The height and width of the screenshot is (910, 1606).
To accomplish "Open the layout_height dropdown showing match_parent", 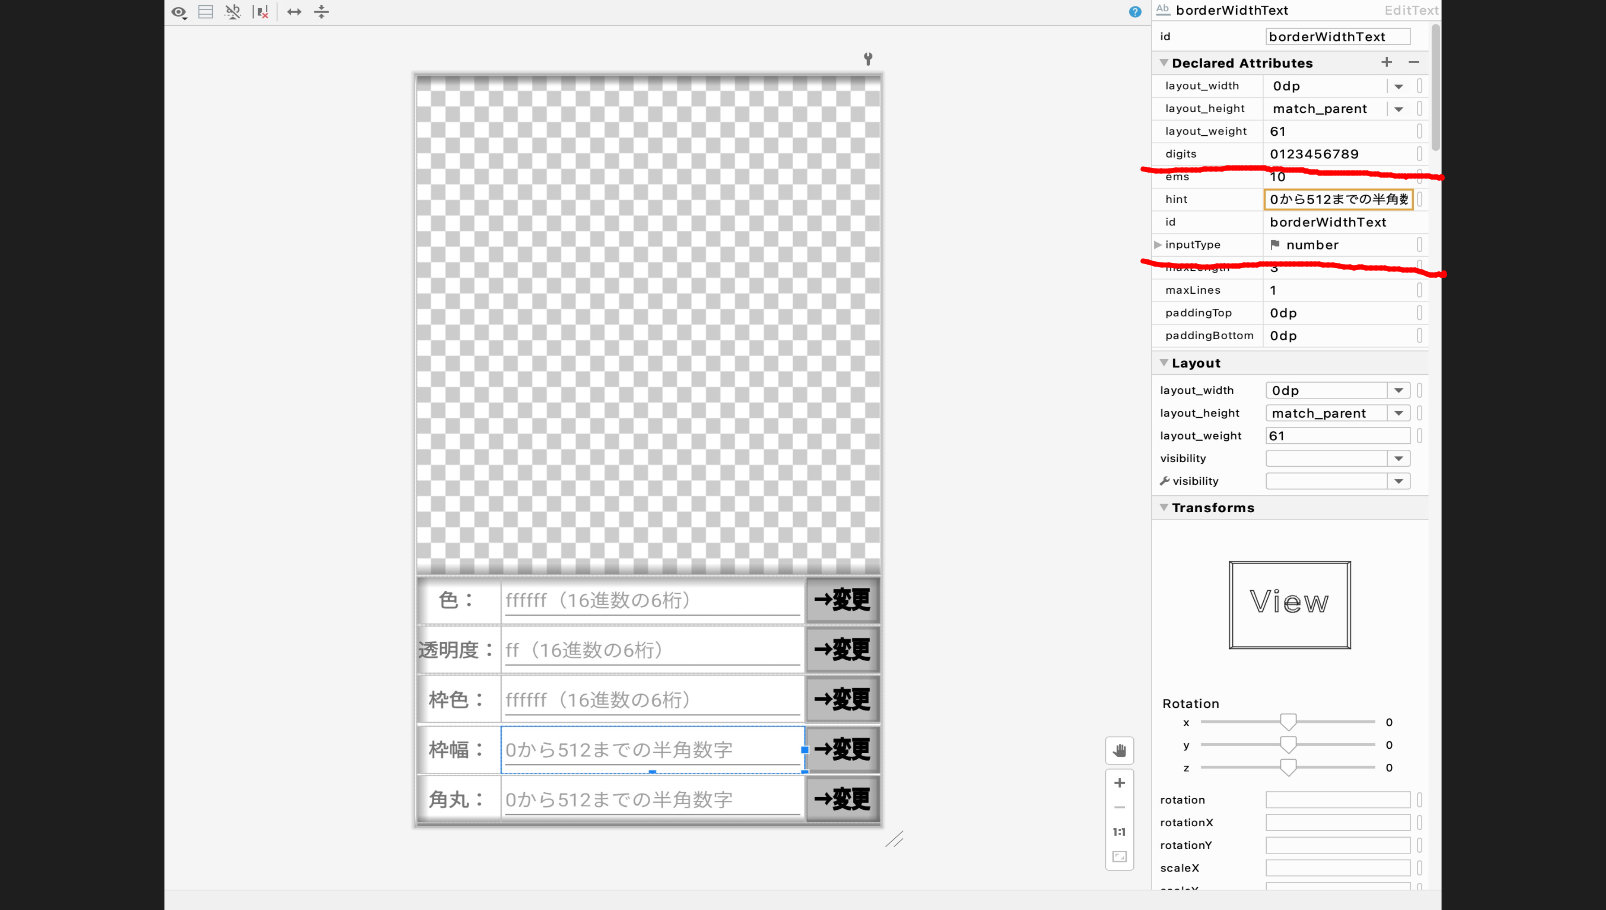I will point(1398,108).
